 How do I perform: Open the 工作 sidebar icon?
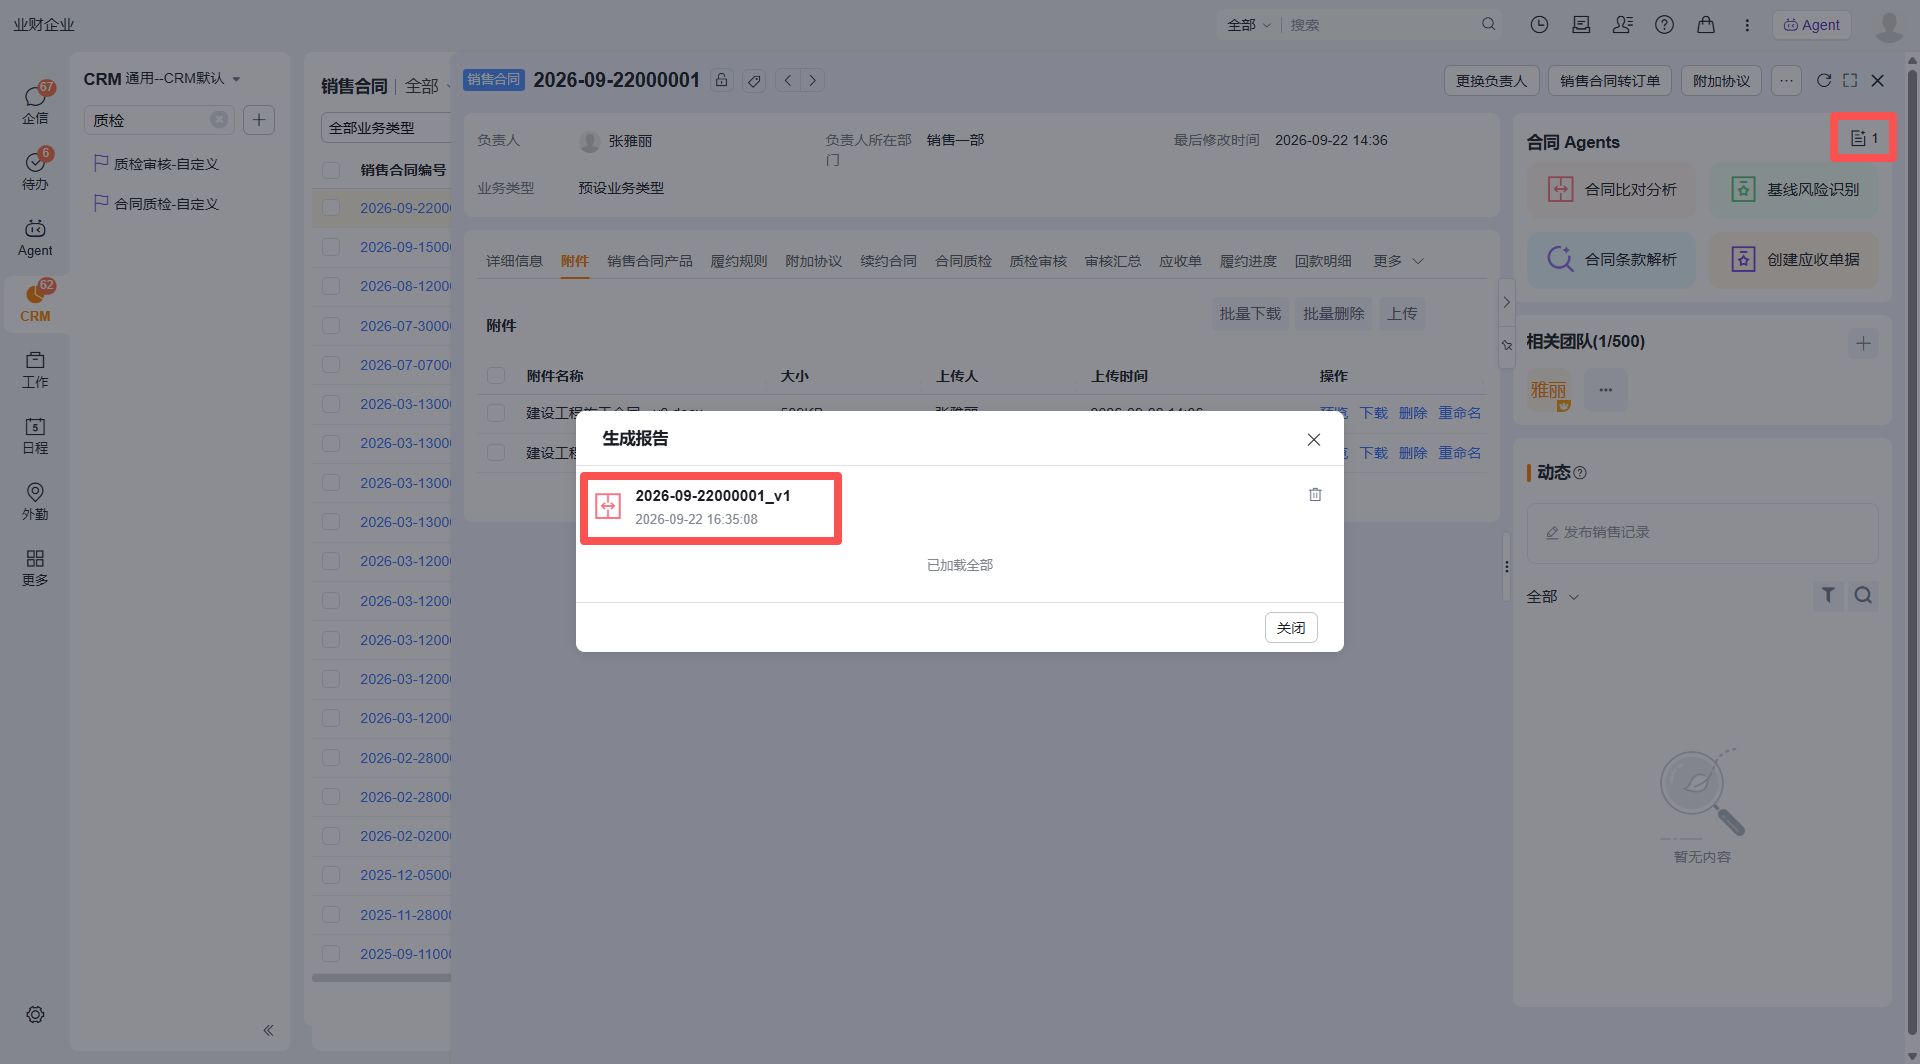coord(35,369)
